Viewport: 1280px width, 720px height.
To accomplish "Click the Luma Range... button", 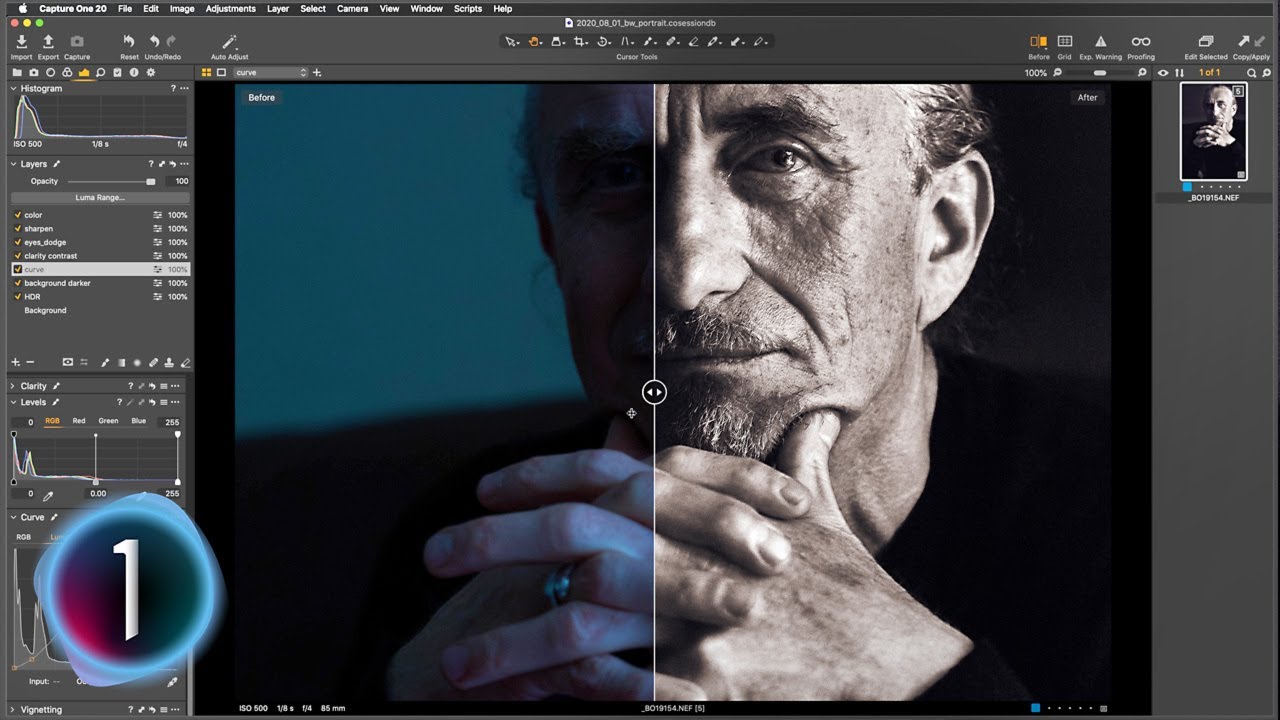I will point(100,198).
